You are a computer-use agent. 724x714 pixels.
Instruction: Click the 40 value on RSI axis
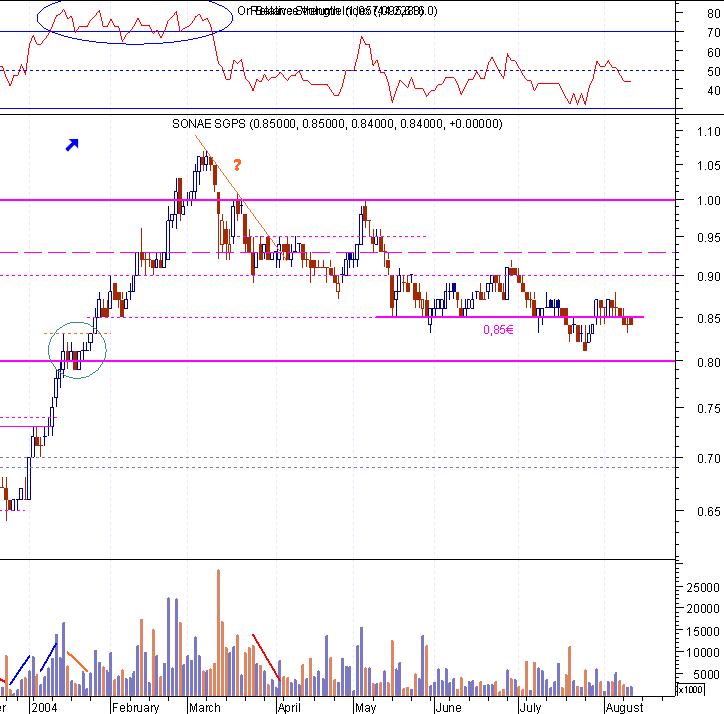pyautogui.click(x=713, y=91)
